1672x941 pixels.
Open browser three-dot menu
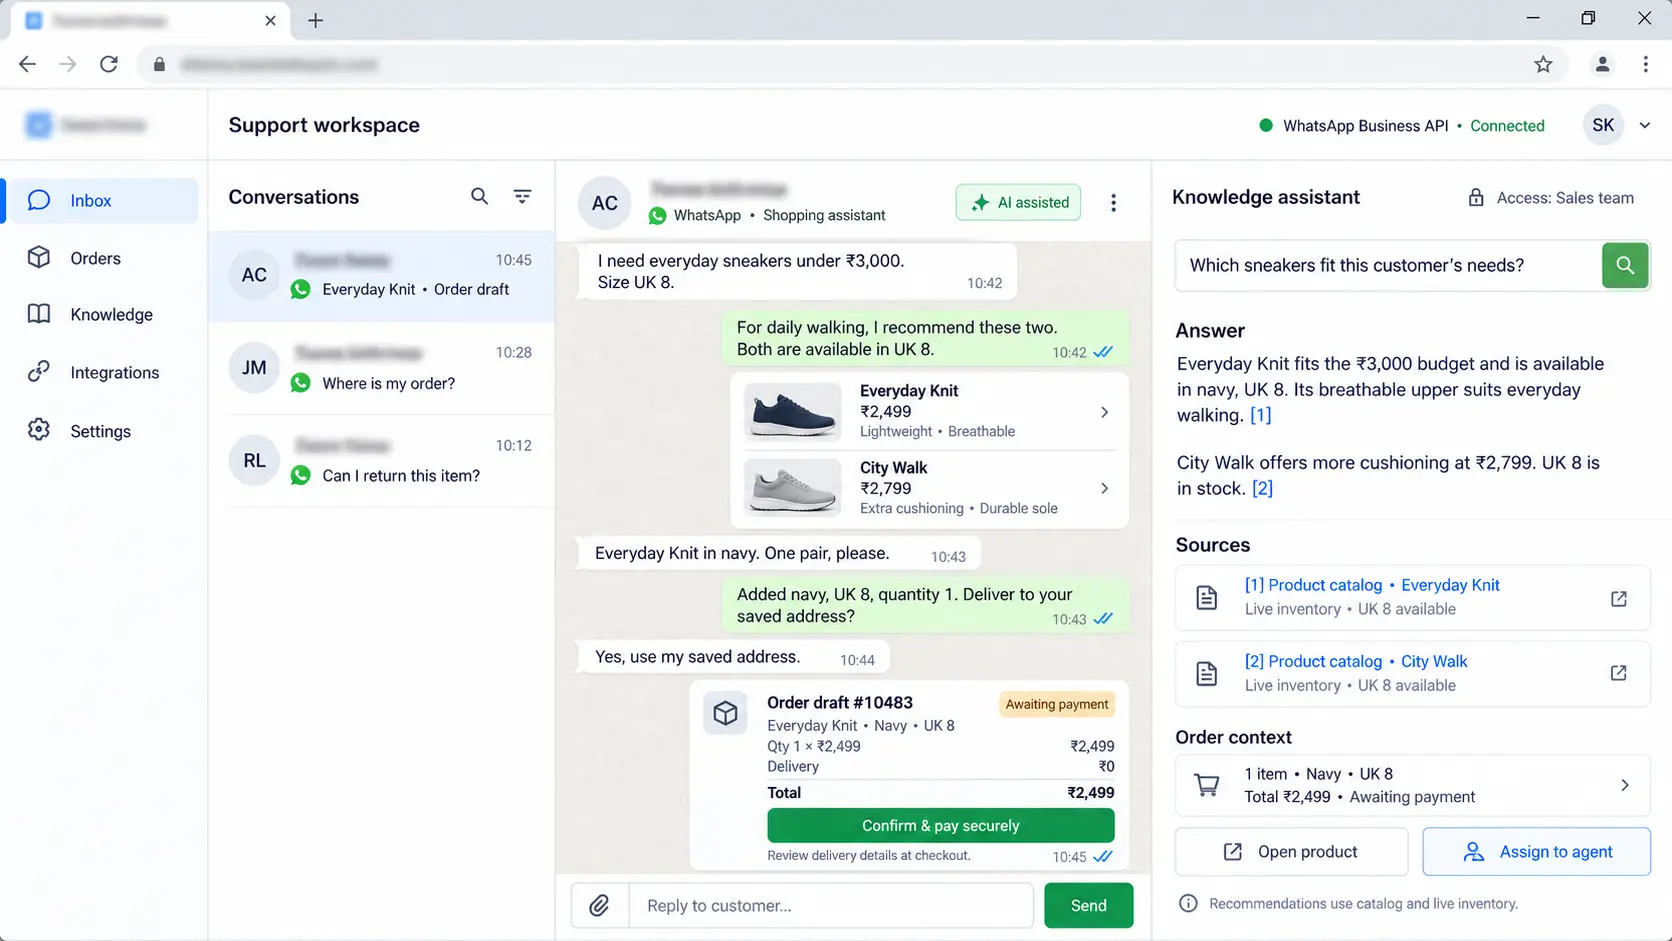click(1645, 65)
